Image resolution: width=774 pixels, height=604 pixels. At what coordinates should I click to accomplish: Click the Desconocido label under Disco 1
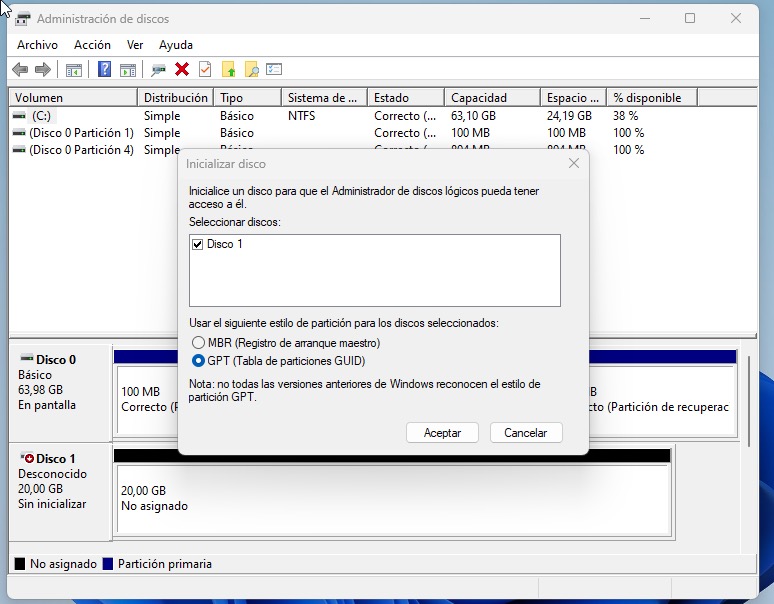52,474
